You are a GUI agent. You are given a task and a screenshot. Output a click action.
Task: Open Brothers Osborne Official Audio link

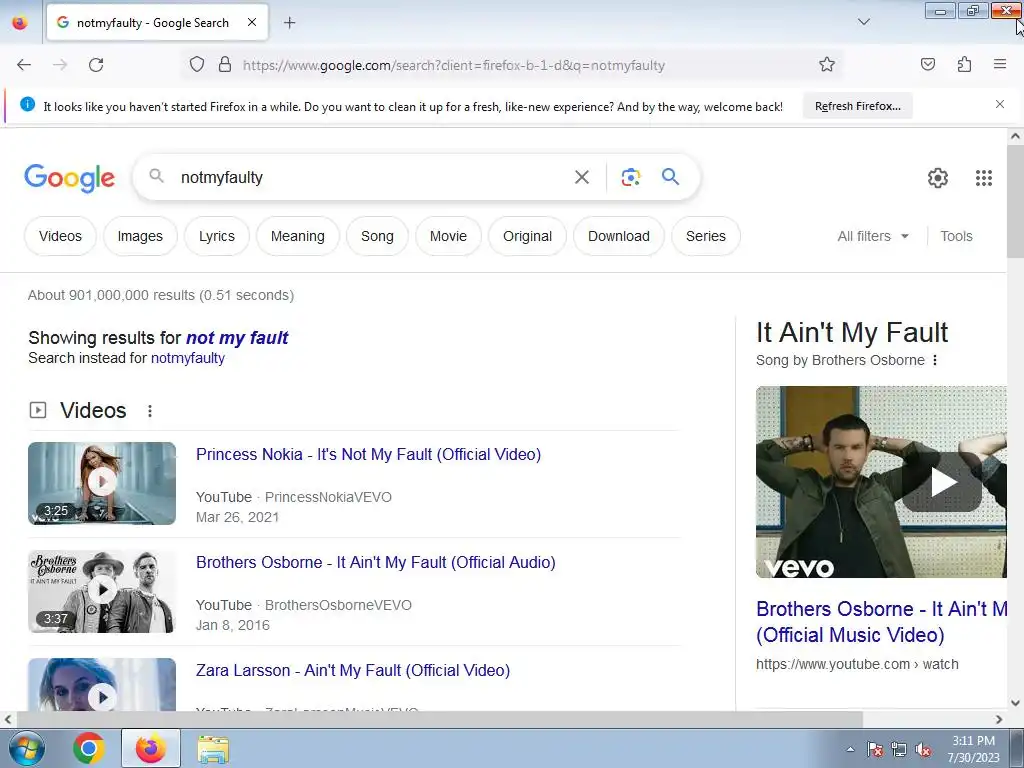click(376, 562)
